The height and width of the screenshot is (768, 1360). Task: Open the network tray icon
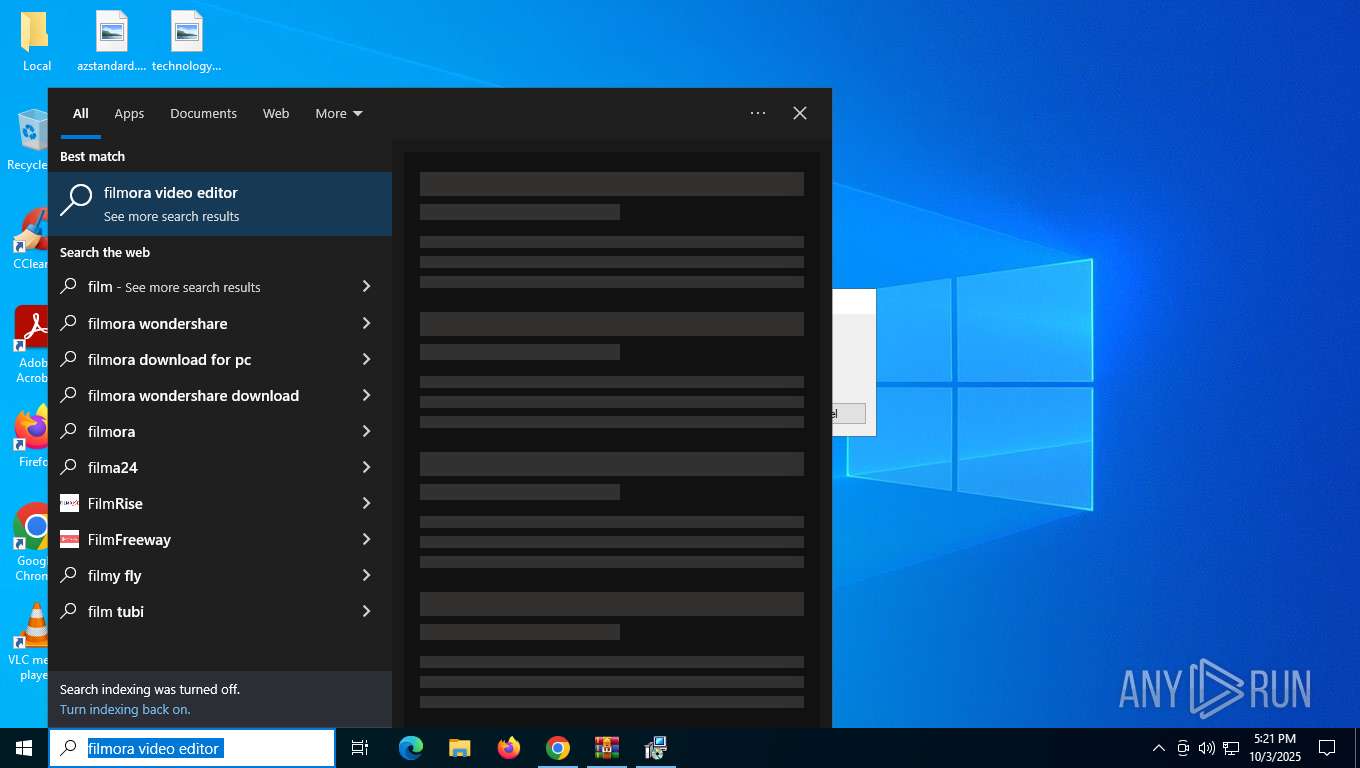point(1231,748)
